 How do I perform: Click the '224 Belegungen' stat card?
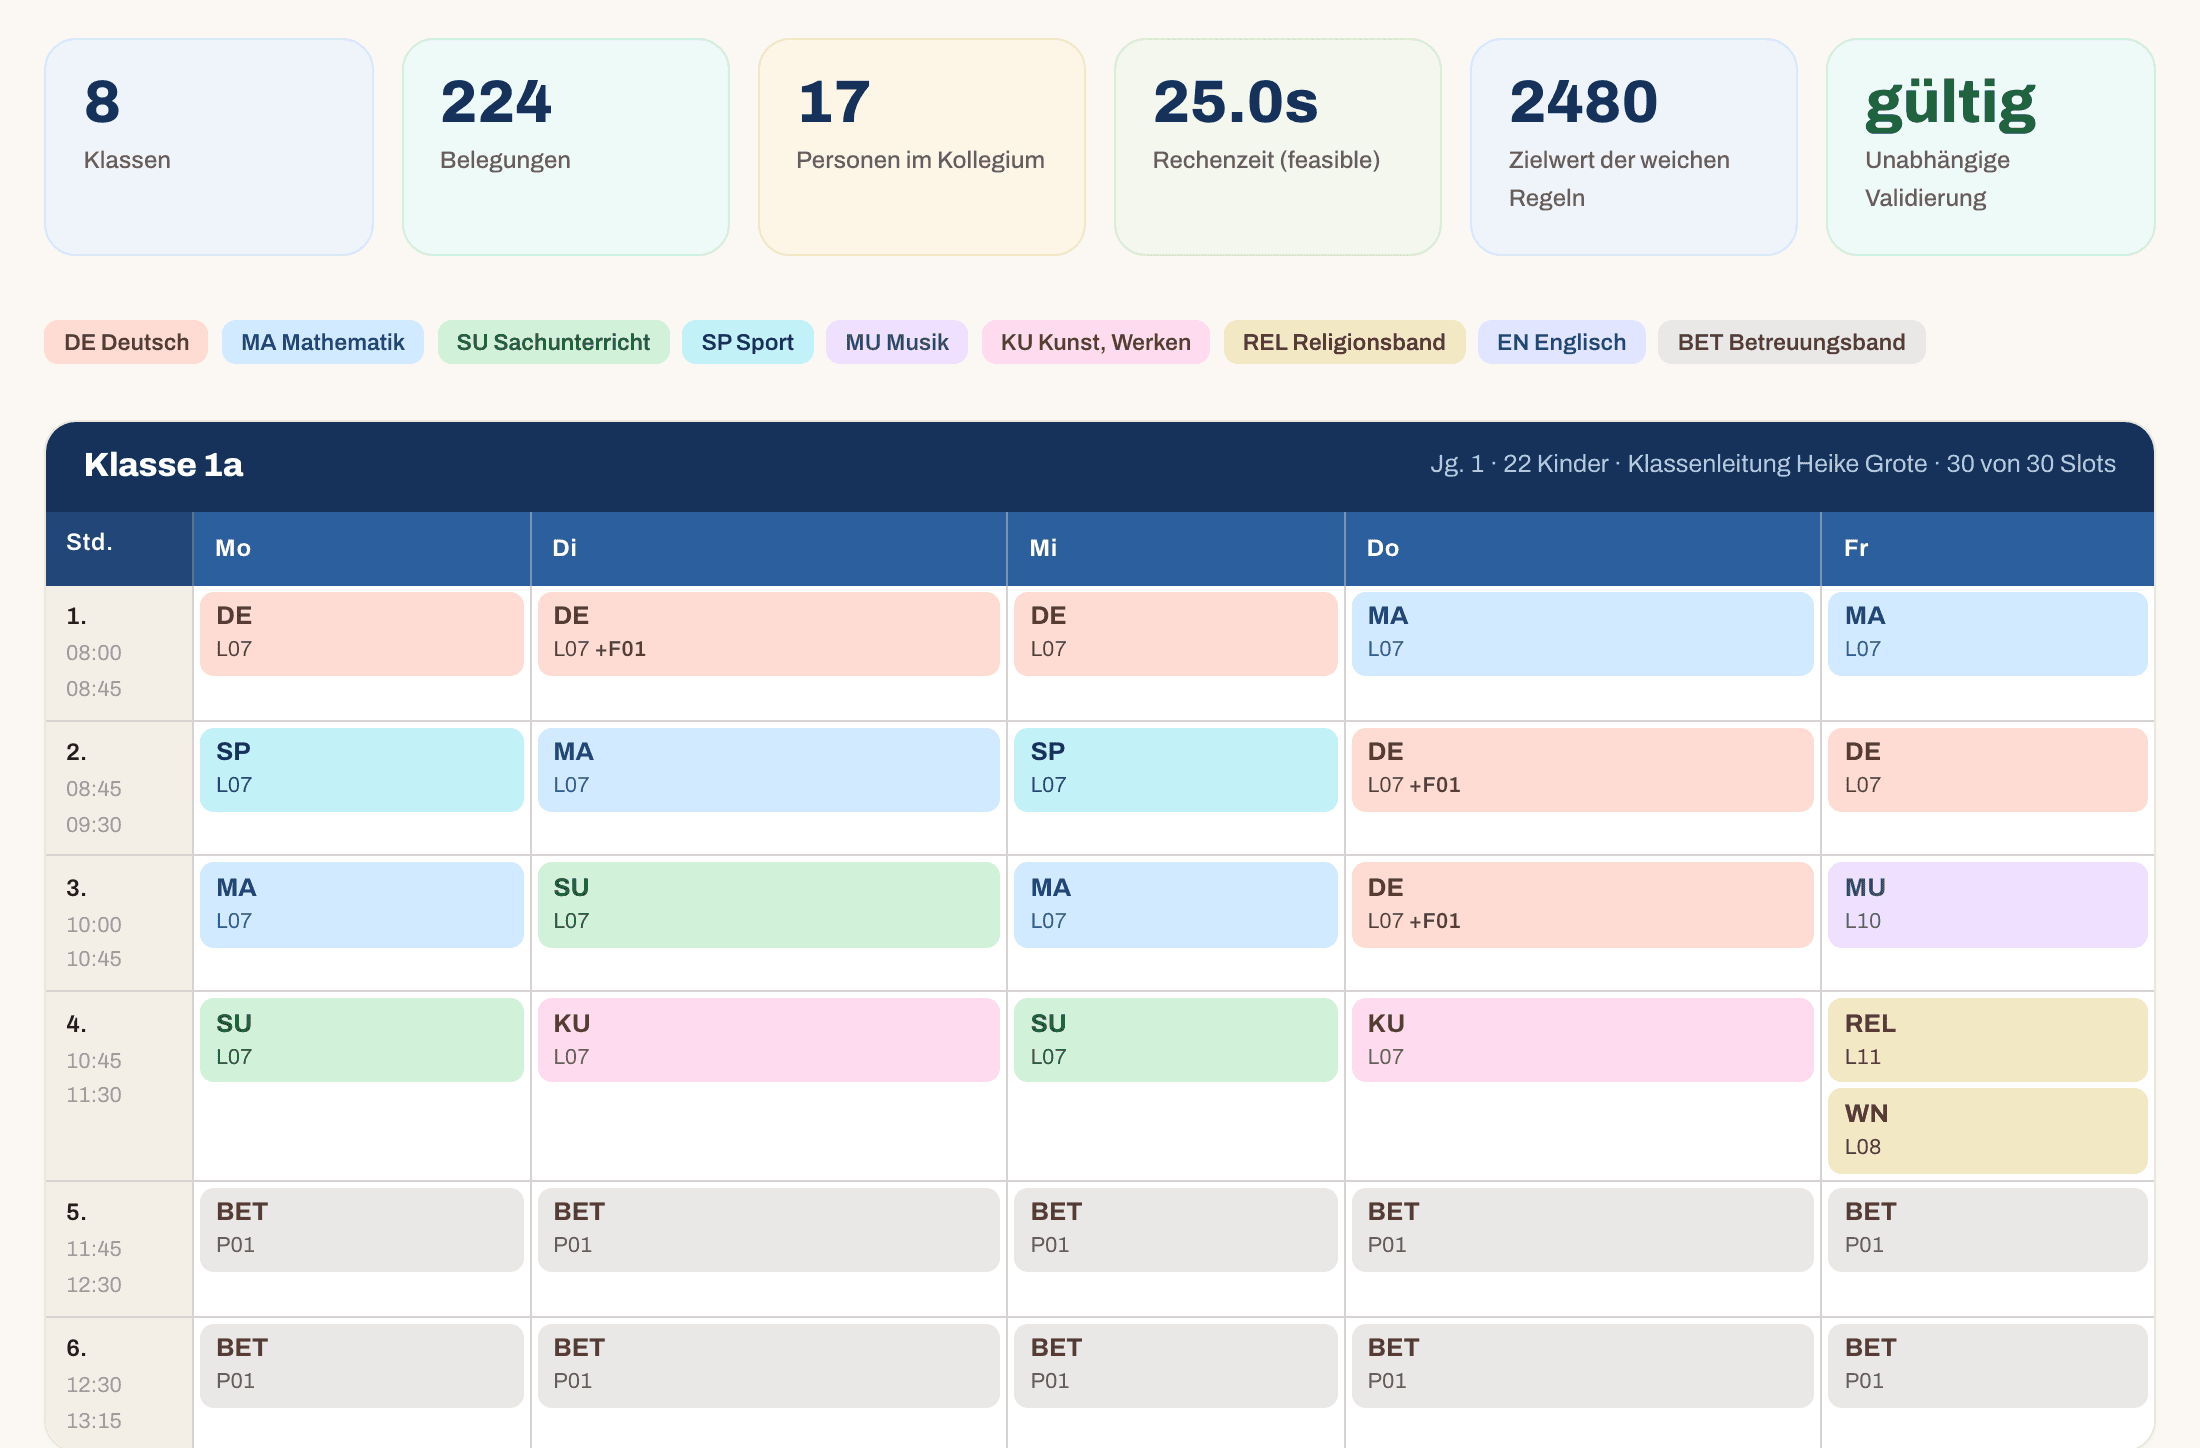565,147
